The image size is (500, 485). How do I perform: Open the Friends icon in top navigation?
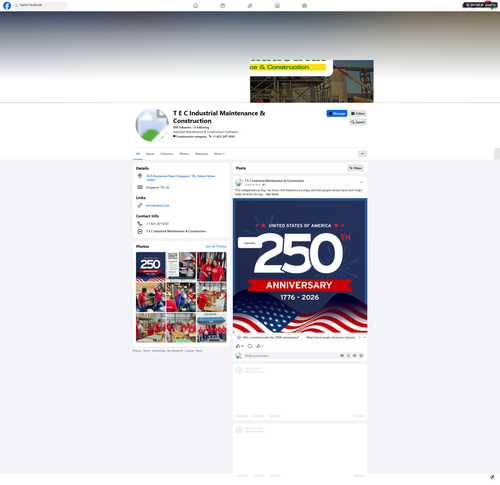coord(250,6)
